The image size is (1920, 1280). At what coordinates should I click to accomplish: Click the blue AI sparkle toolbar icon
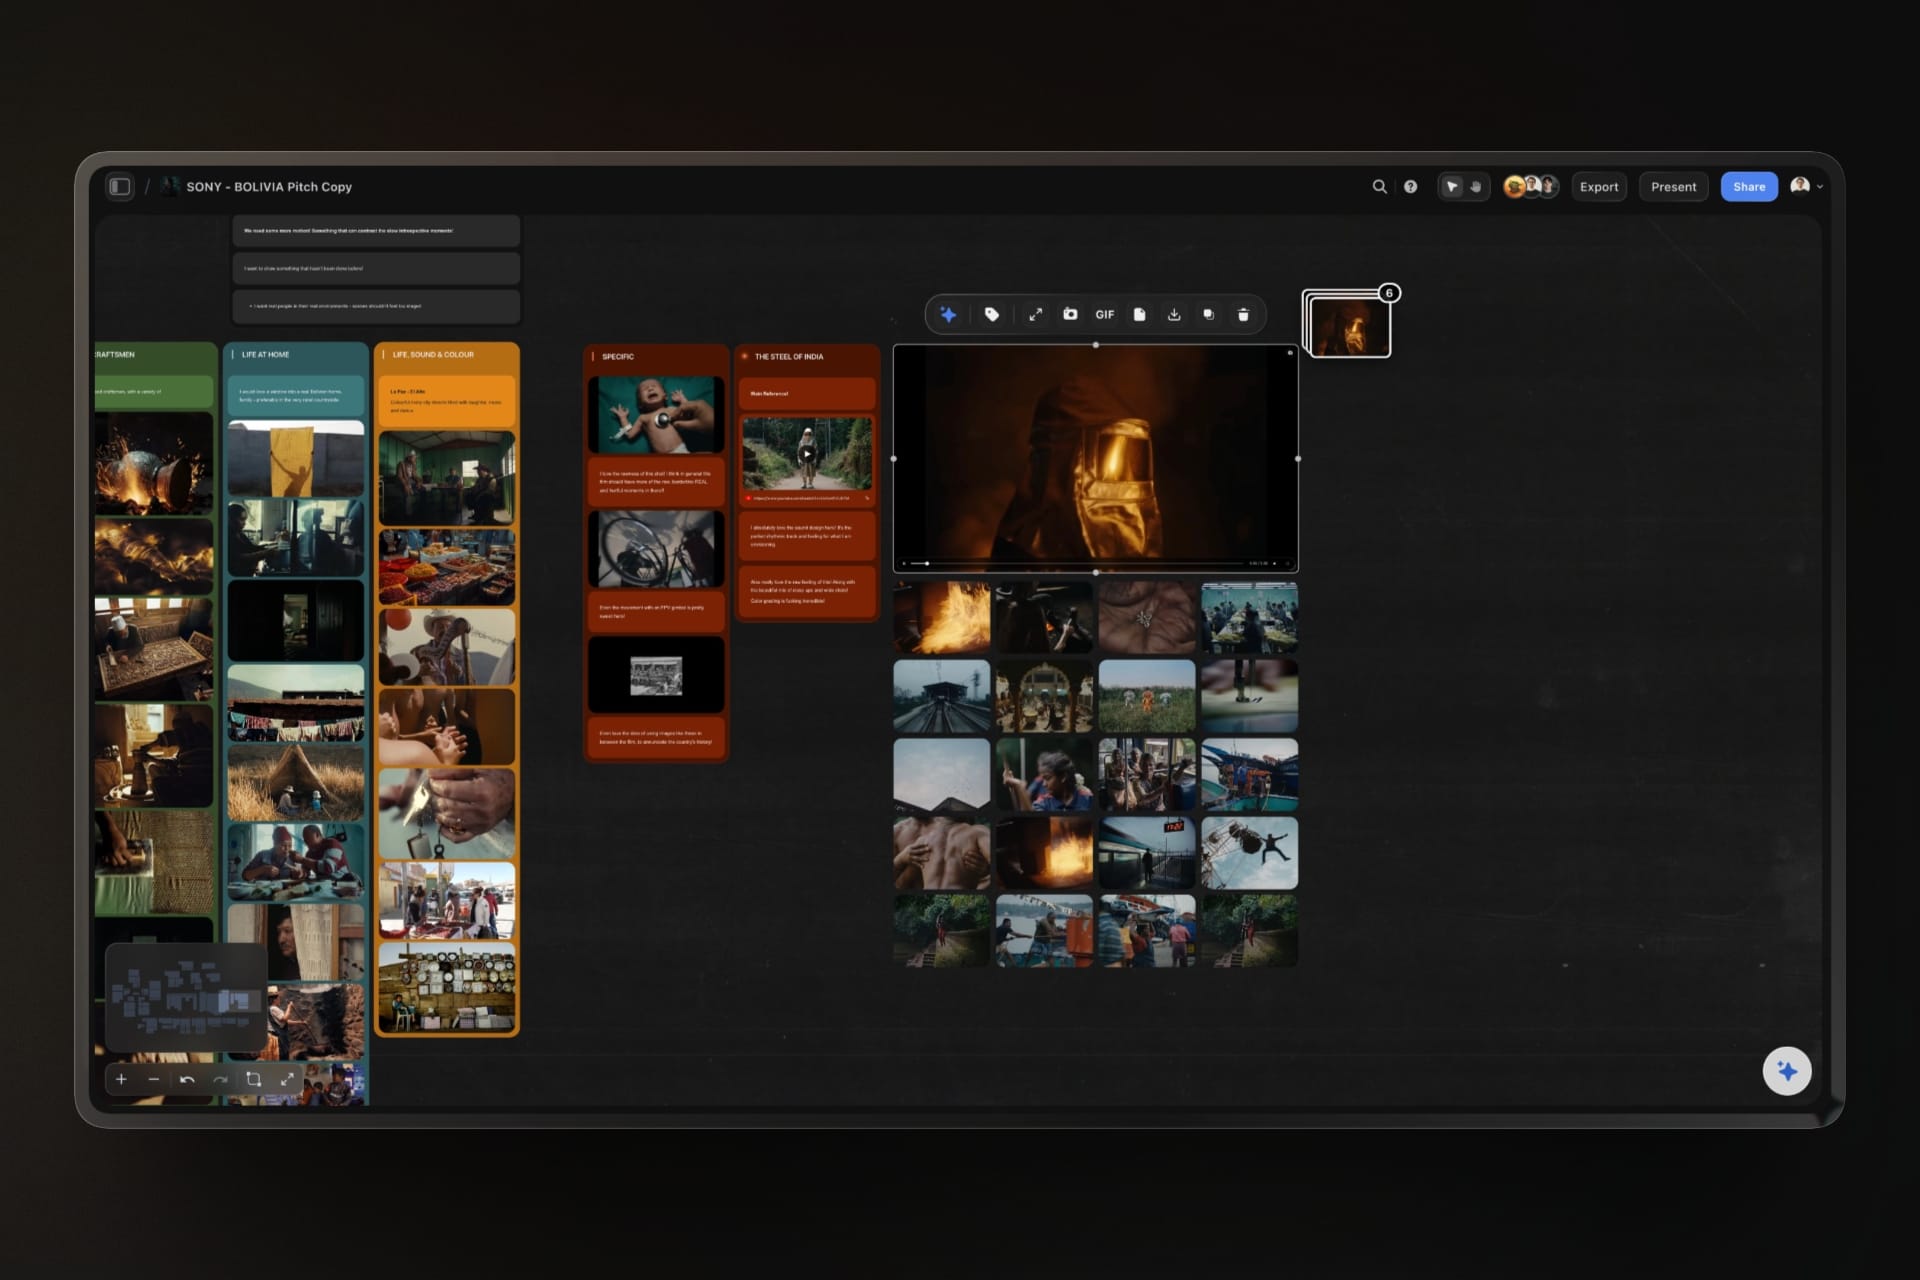tap(948, 315)
